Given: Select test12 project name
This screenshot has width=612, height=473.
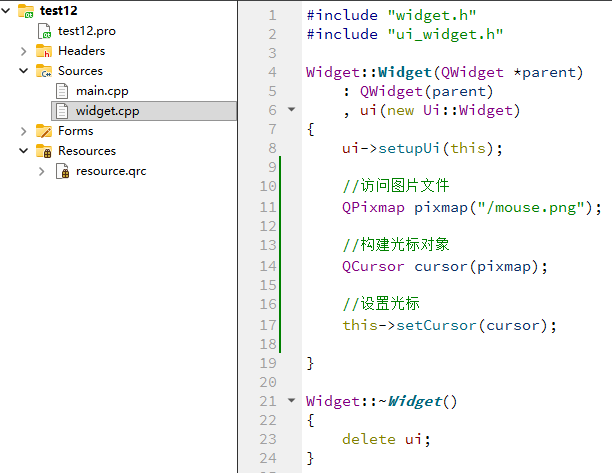Looking at the screenshot, I should click(59, 11).
